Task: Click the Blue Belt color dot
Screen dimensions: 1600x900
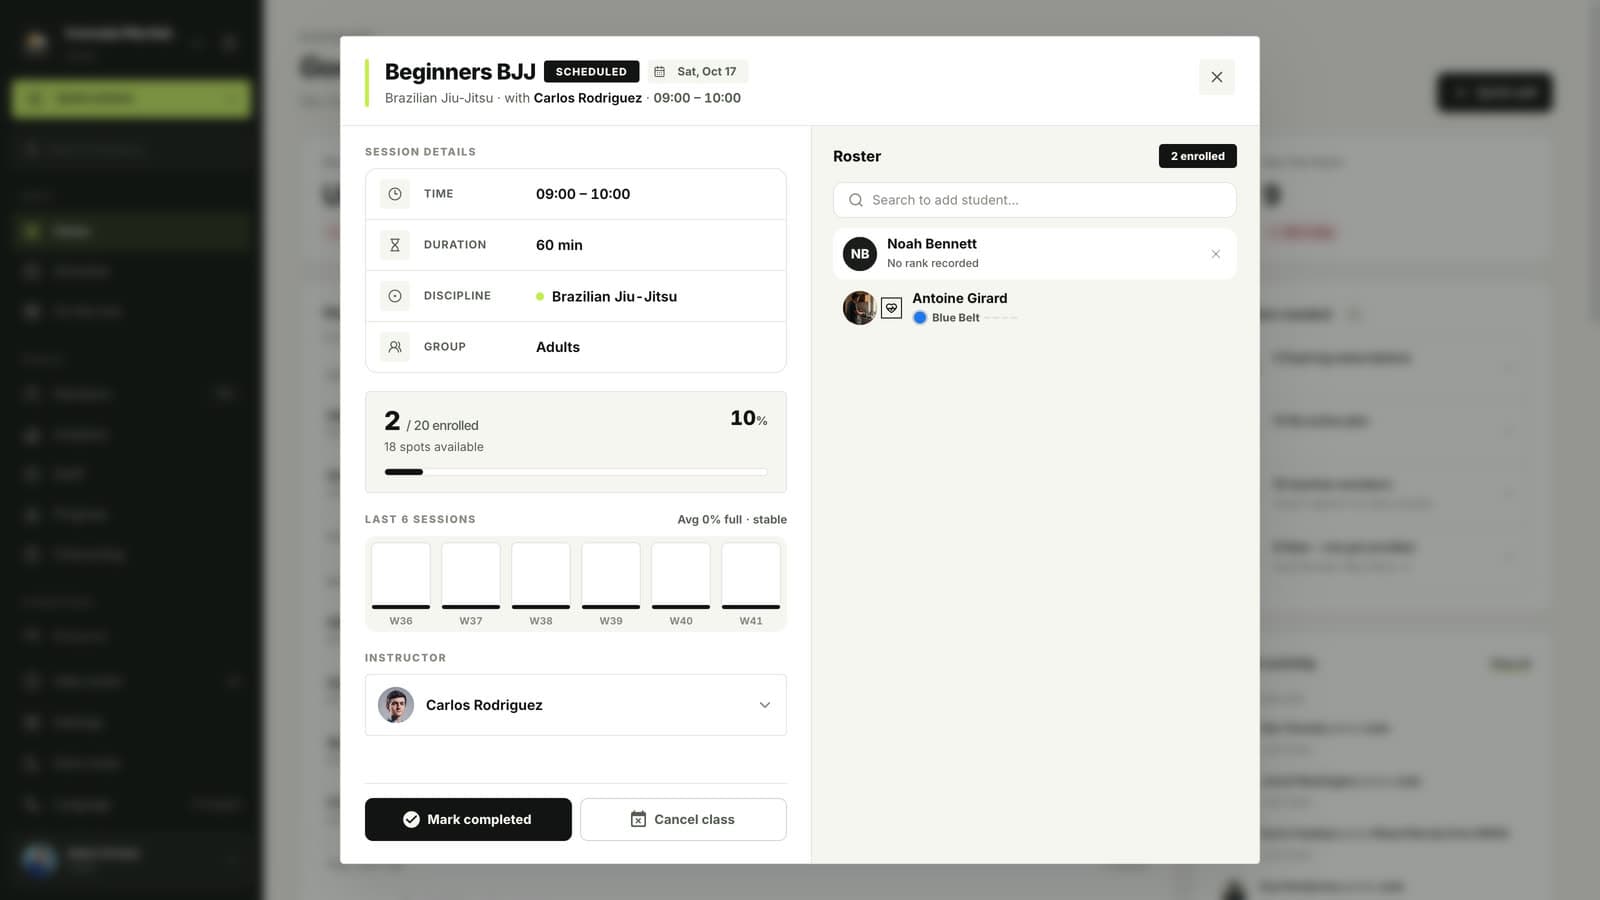Action: [x=920, y=318]
